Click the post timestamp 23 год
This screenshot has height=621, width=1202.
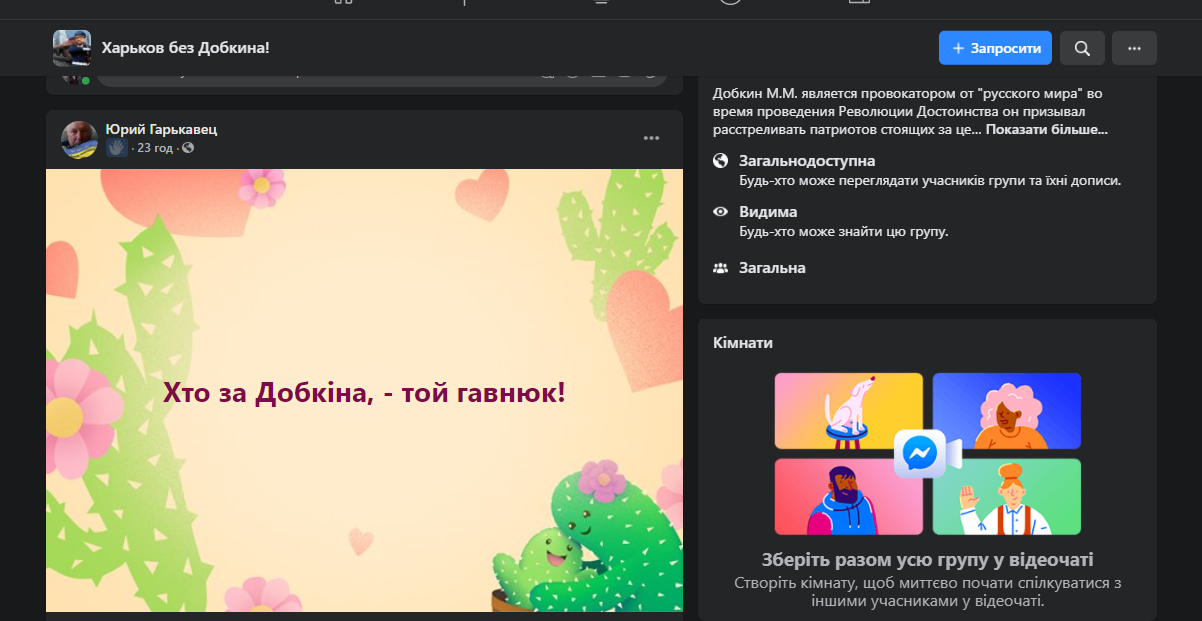[x=156, y=148]
